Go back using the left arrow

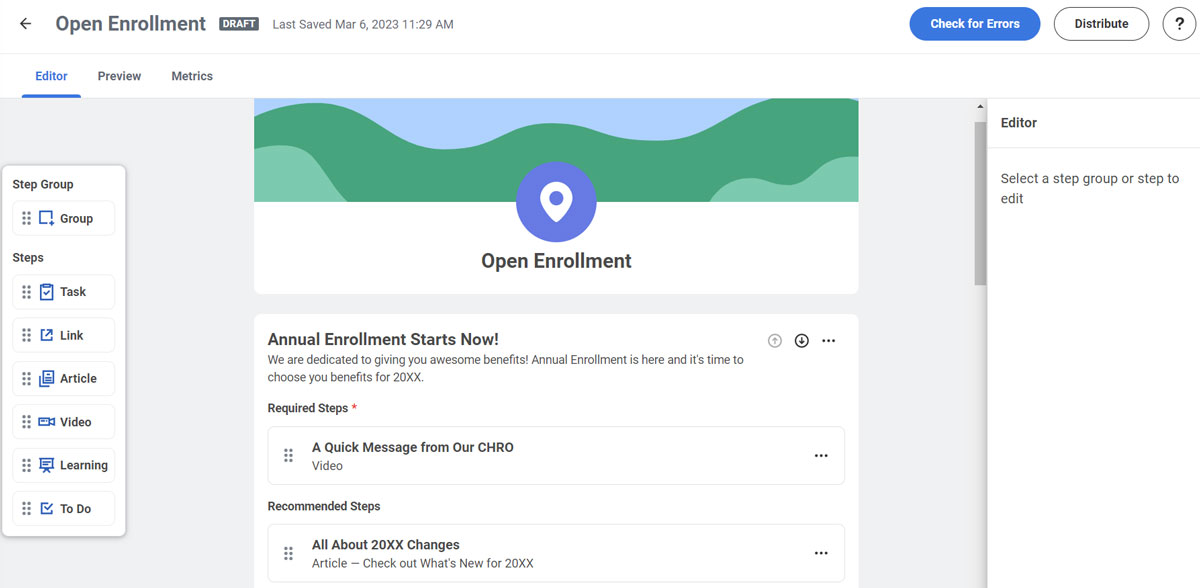coord(25,24)
